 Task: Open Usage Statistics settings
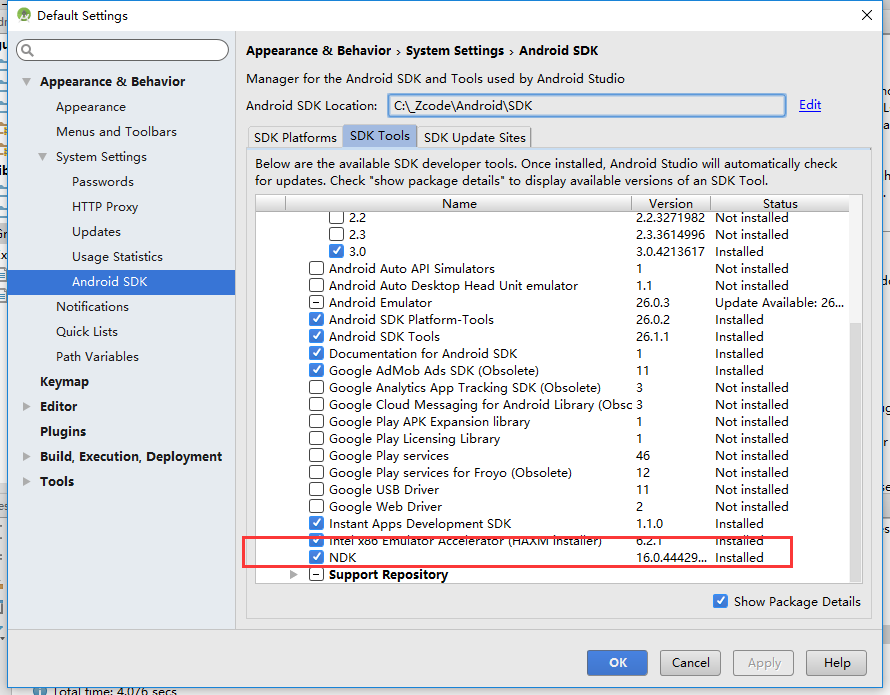coord(117,257)
